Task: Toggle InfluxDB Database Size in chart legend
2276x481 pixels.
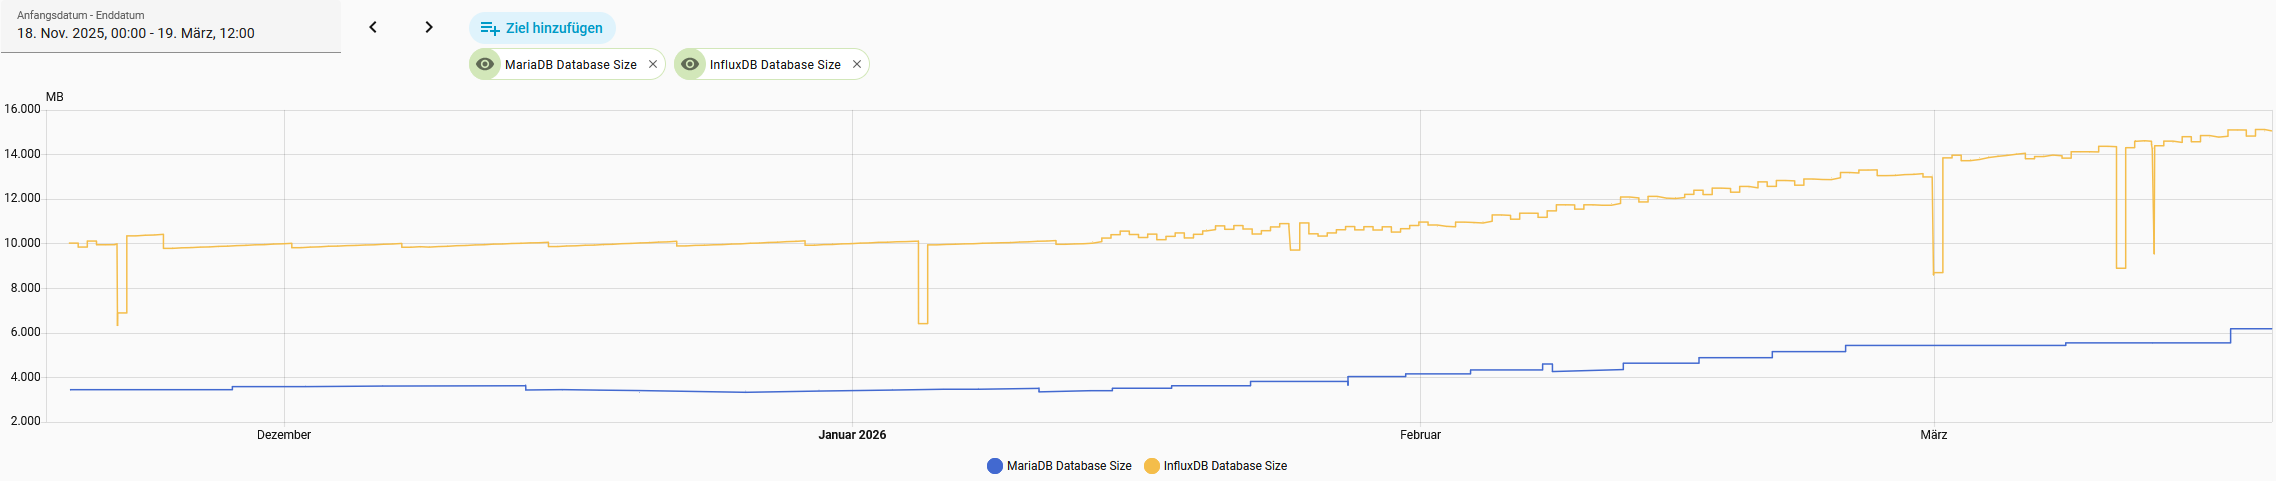Action: click(1225, 466)
